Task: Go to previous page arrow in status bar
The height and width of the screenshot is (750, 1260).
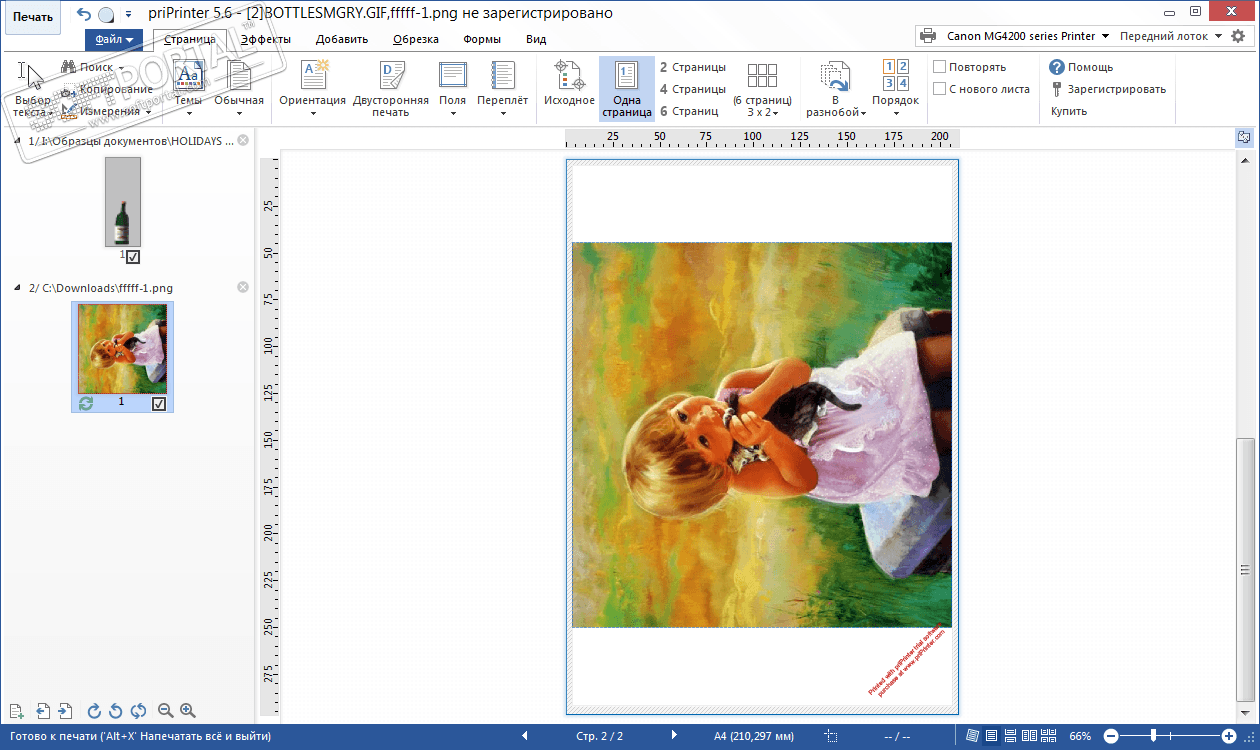Action: click(525, 736)
